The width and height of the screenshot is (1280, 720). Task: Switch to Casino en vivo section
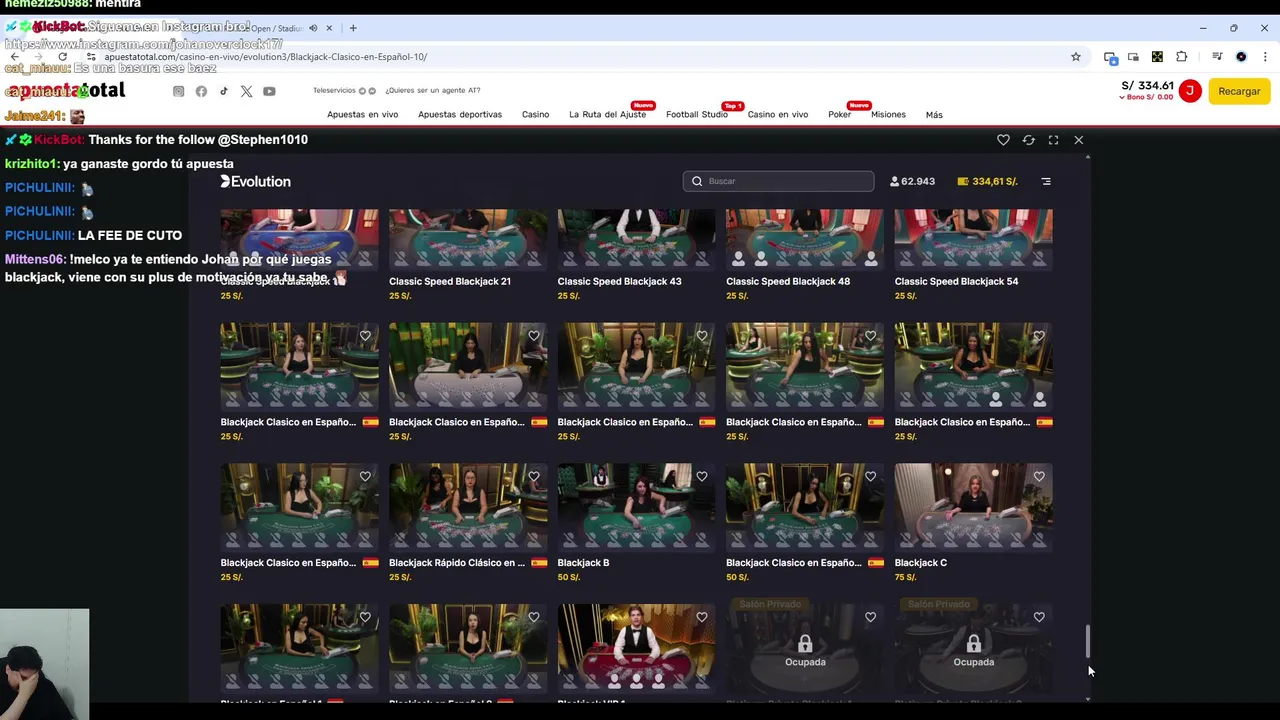click(778, 114)
